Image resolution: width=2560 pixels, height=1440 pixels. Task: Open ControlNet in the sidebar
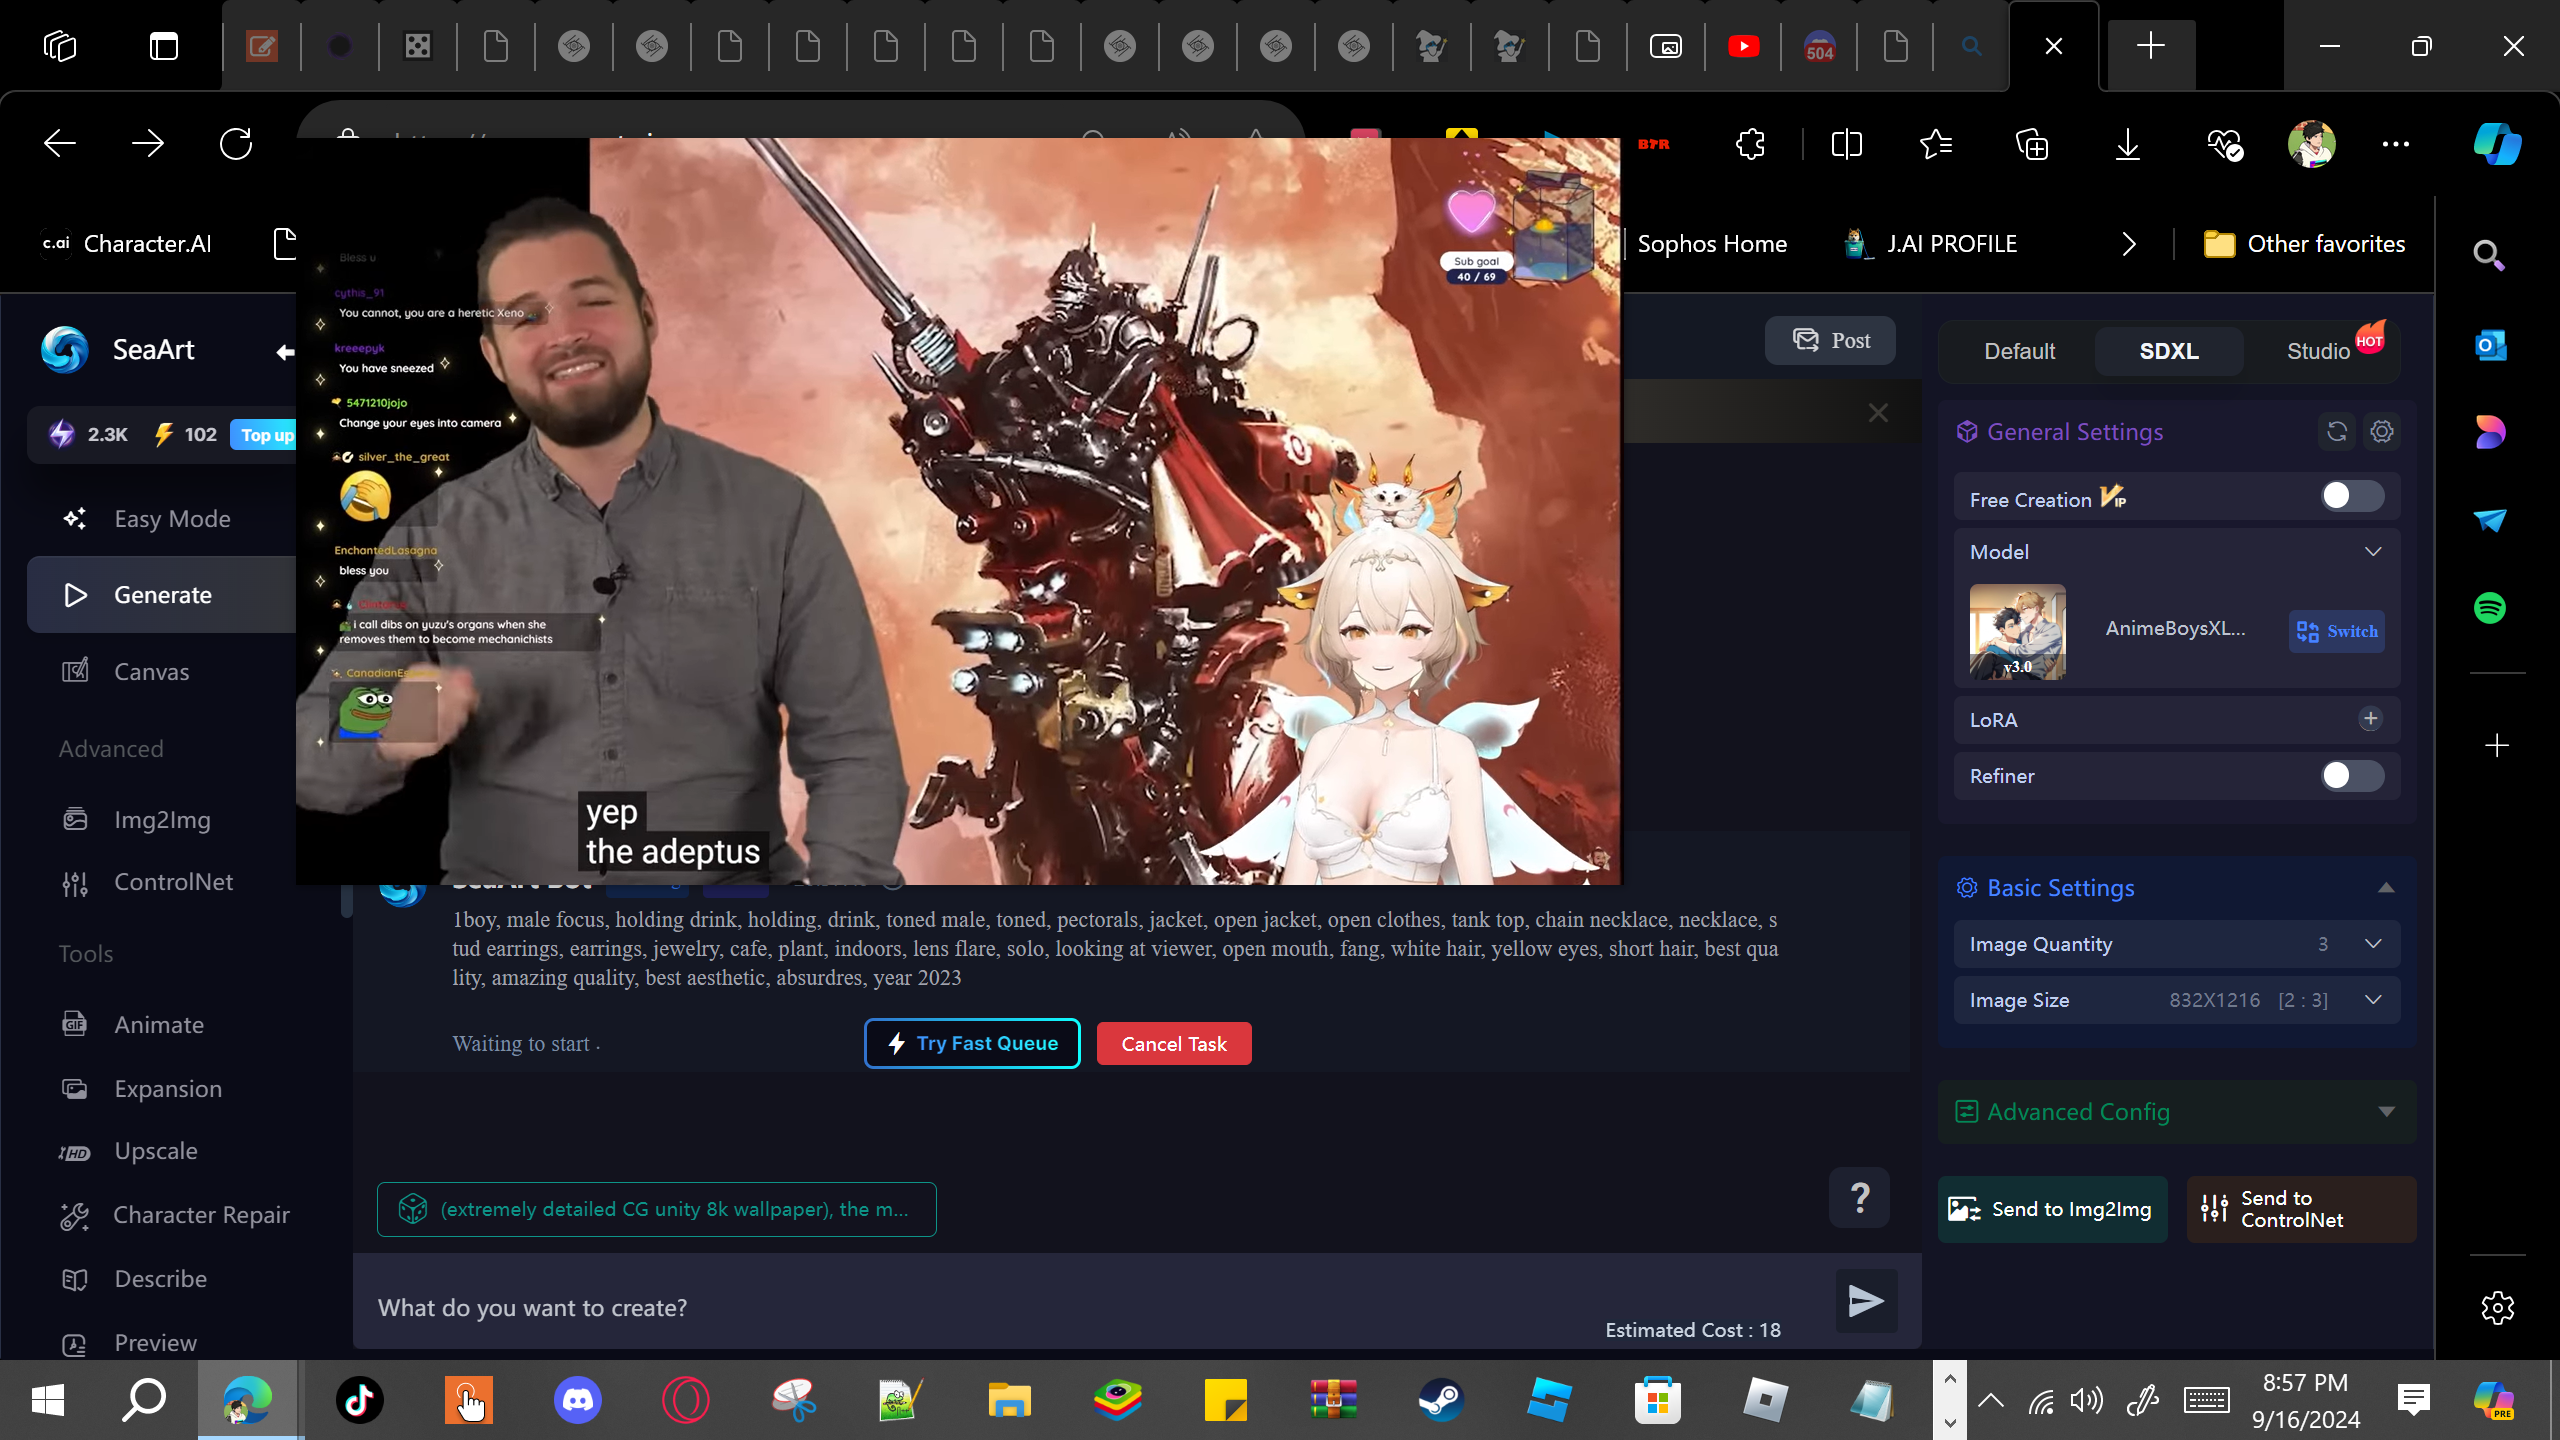point(173,882)
